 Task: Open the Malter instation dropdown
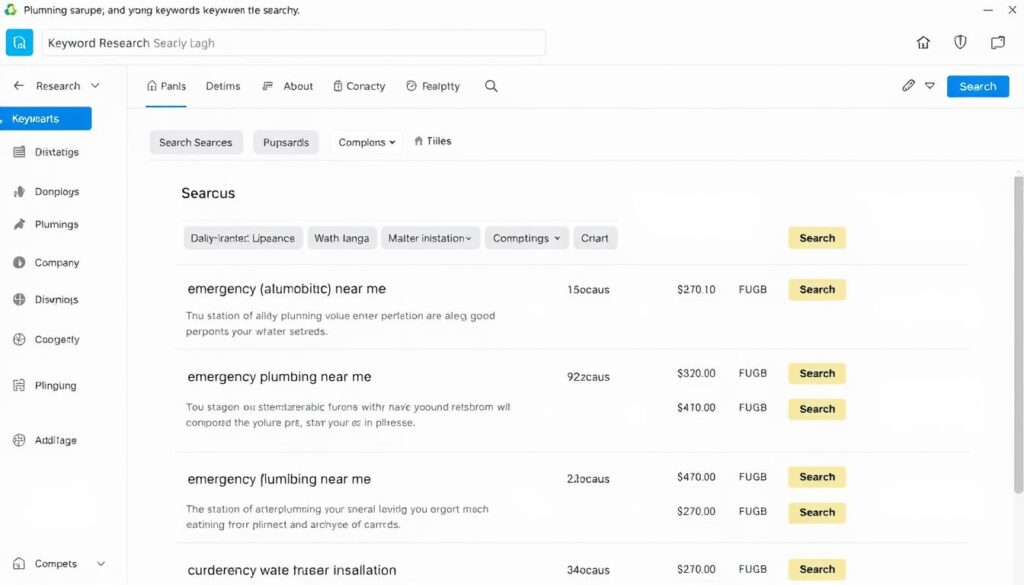pyautogui.click(x=430, y=238)
